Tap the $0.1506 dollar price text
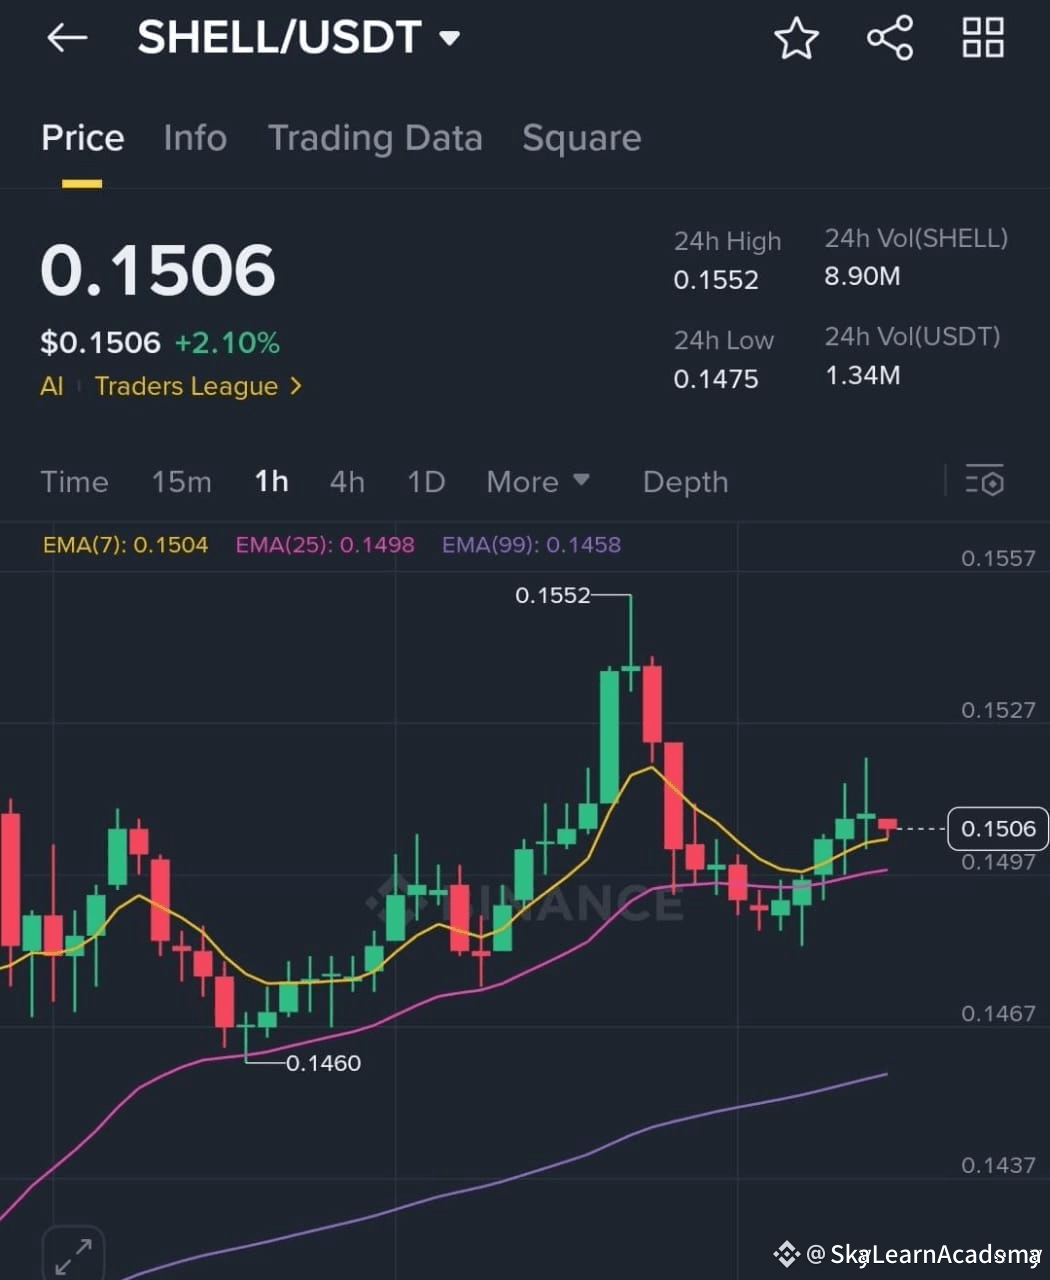 click(100, 343)
